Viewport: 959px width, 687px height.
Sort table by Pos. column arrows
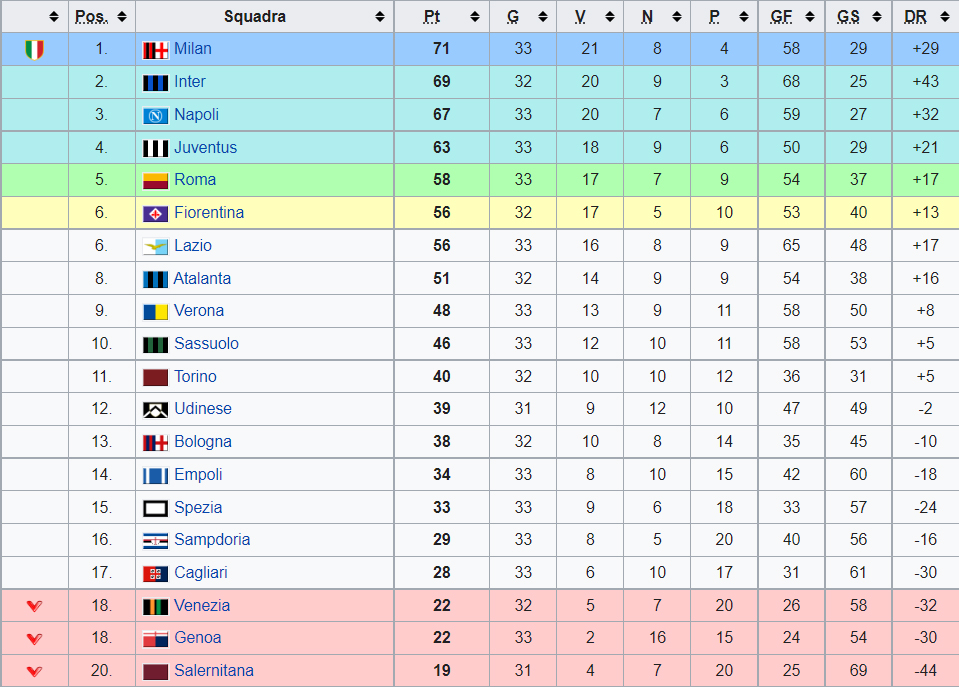pyautogui.click(x=122, y=17)
